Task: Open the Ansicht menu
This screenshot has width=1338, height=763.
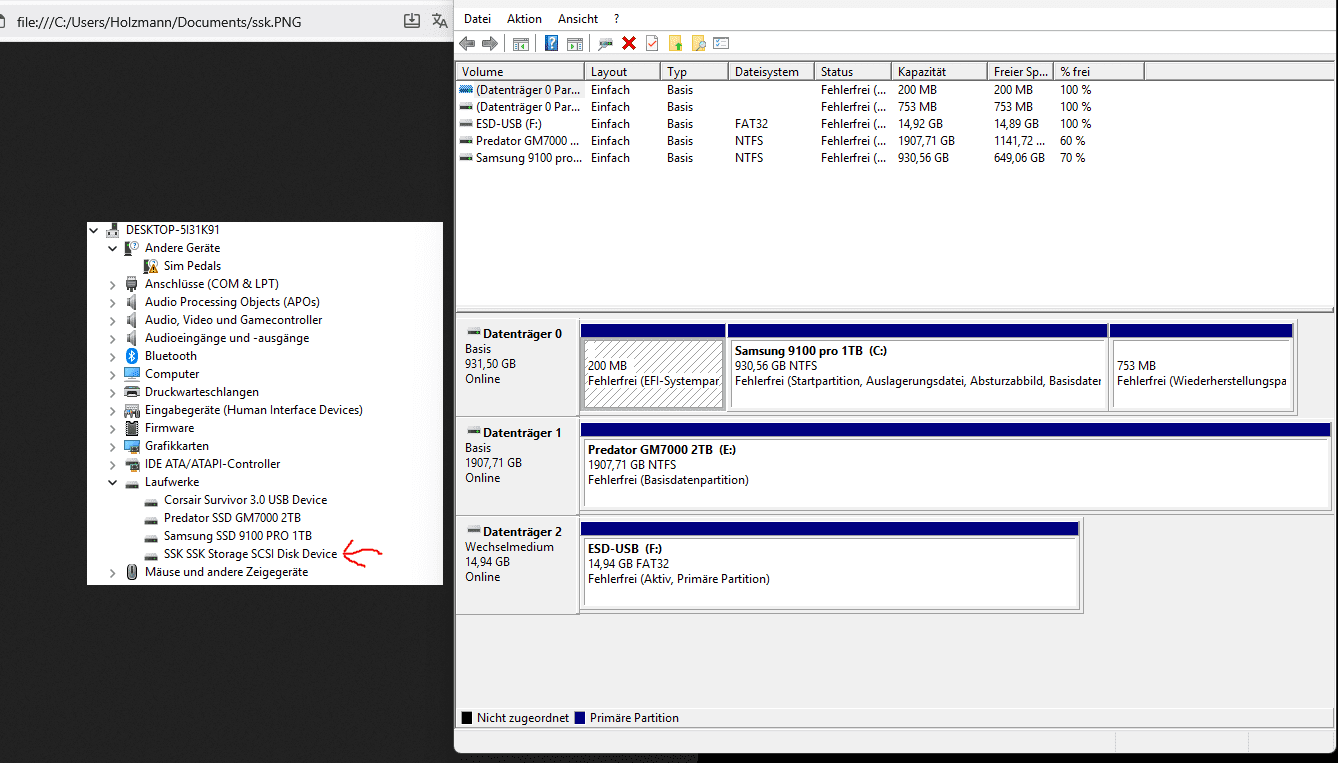Action: pos(578,19)
